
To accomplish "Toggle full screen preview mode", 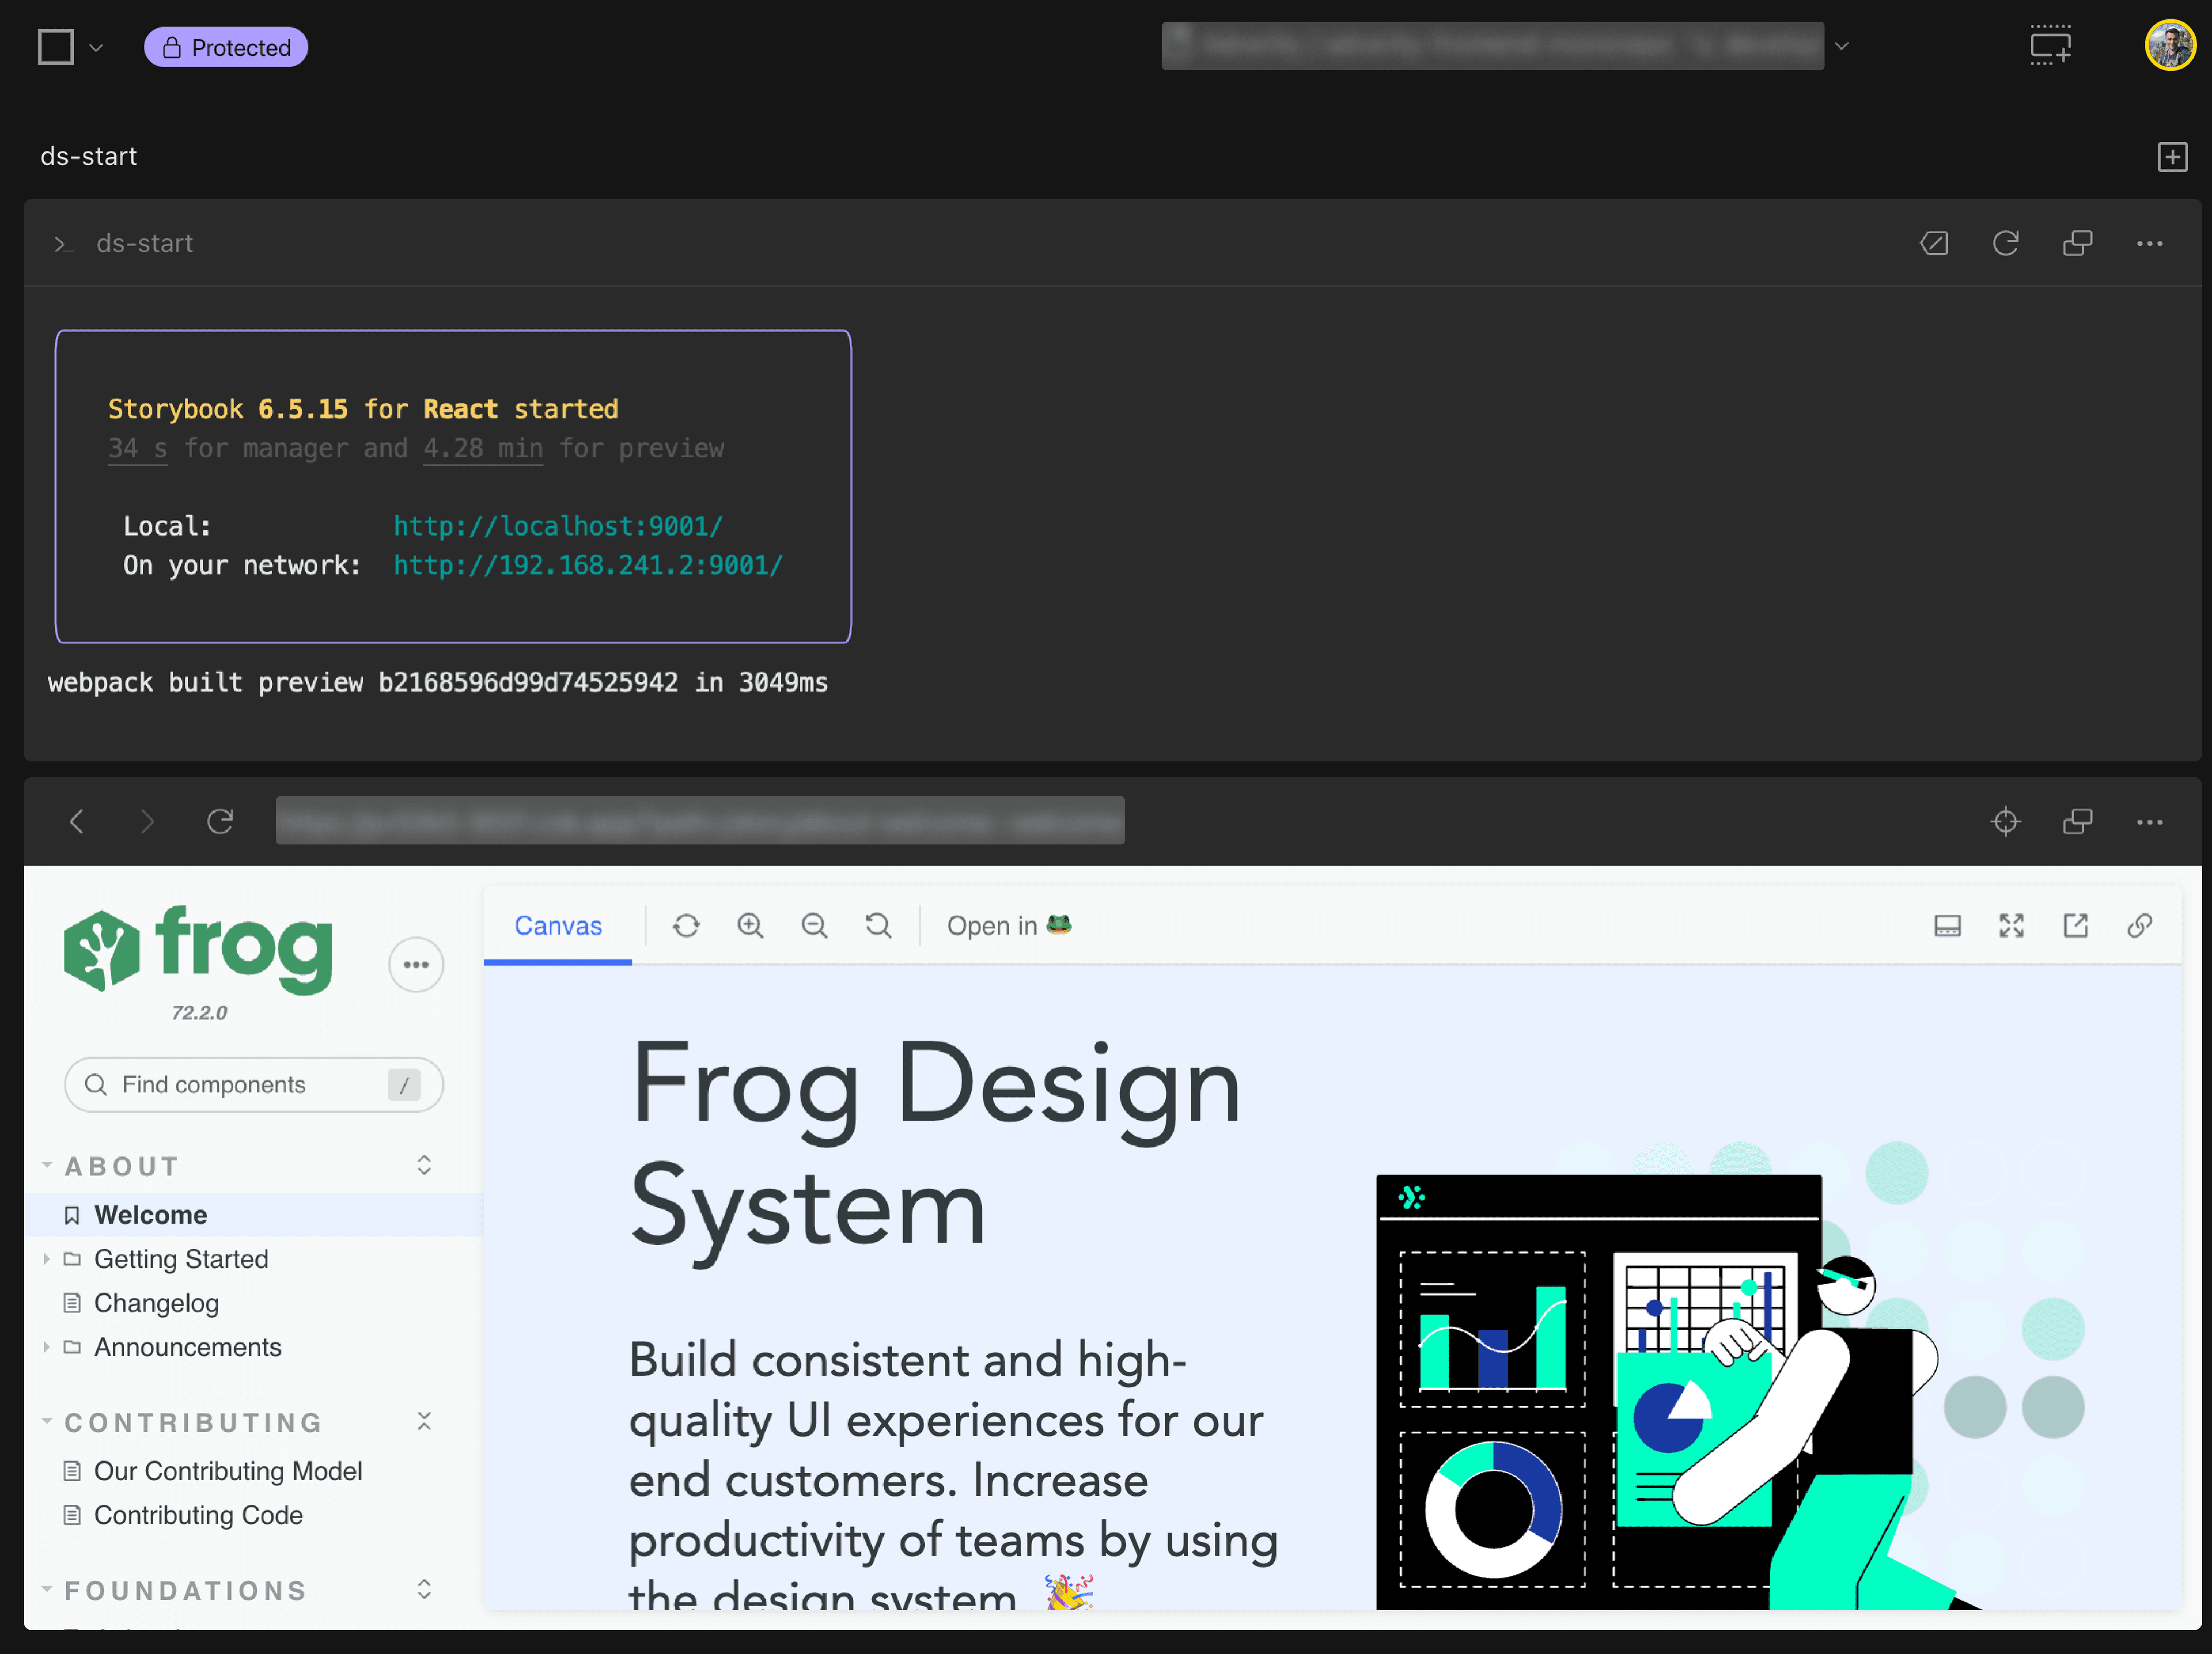I will tap(2012, 925).
